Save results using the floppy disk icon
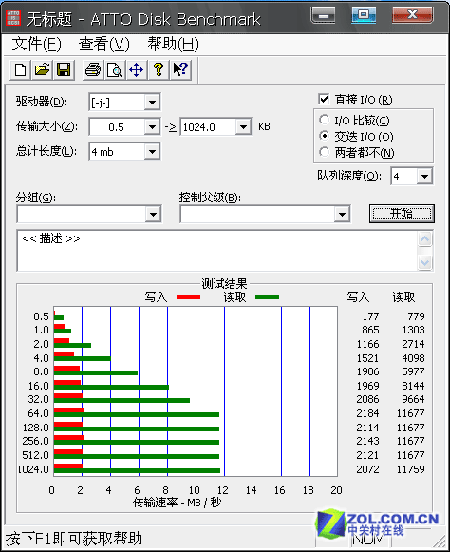Viewport: 450px width, 552px height. (x=64, y=70)
